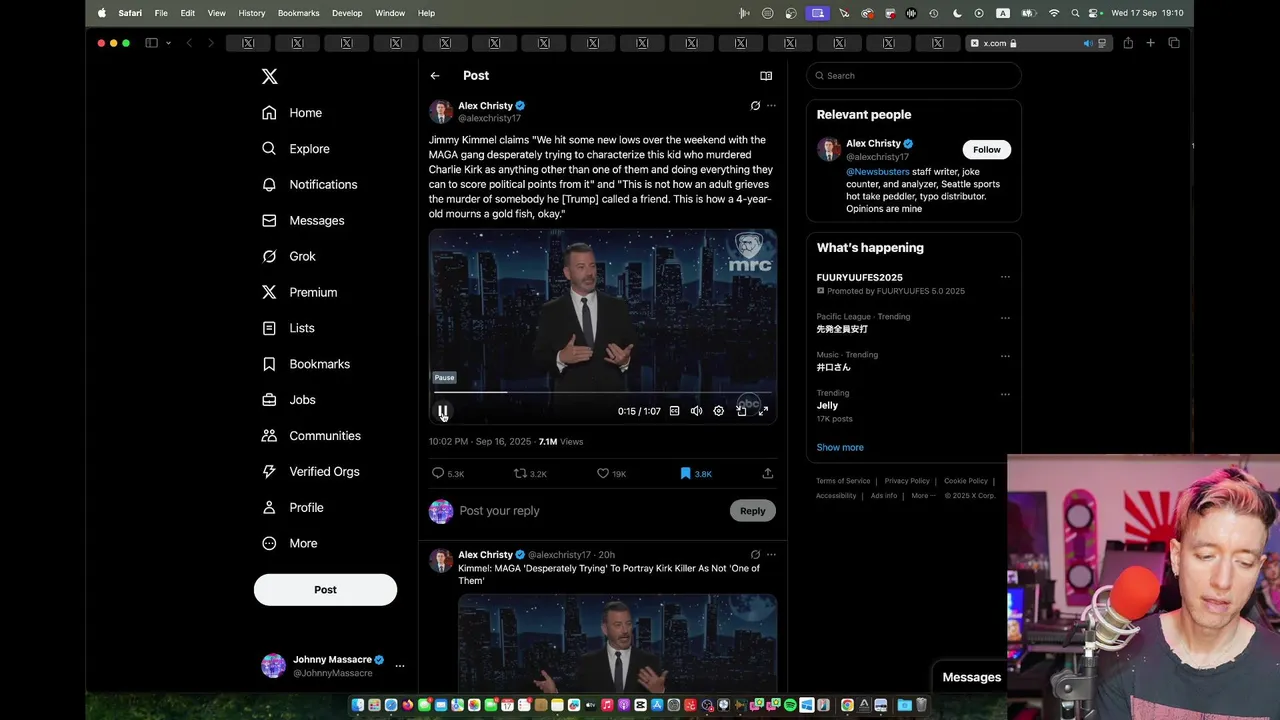Click the Post your reply field
This screenshot has height=720, width=1280.
tap(590, 511)
